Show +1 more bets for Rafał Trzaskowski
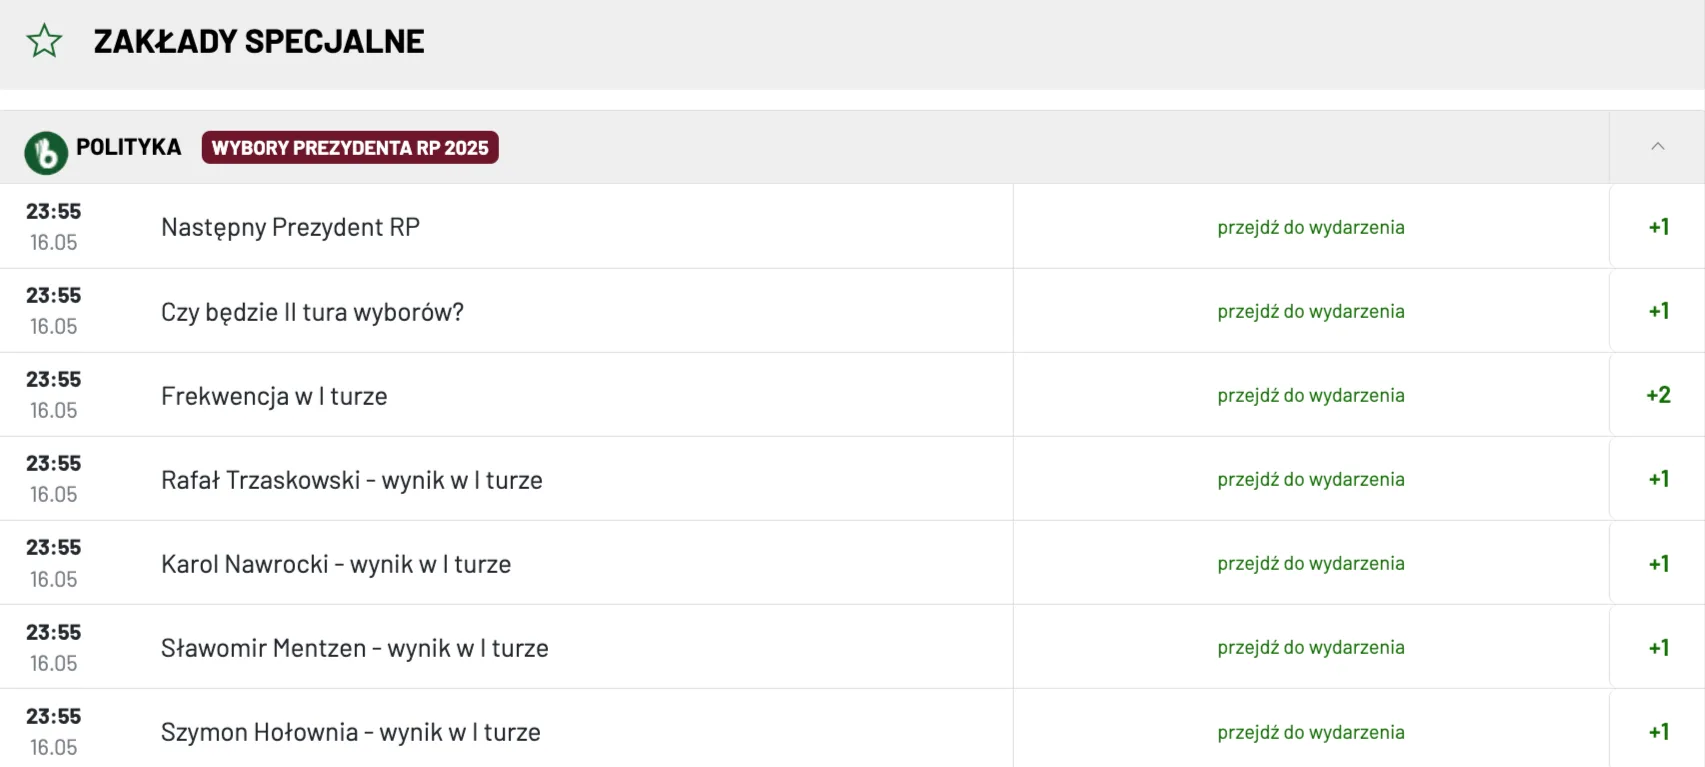1705x767 pixels. [1658, 479]
